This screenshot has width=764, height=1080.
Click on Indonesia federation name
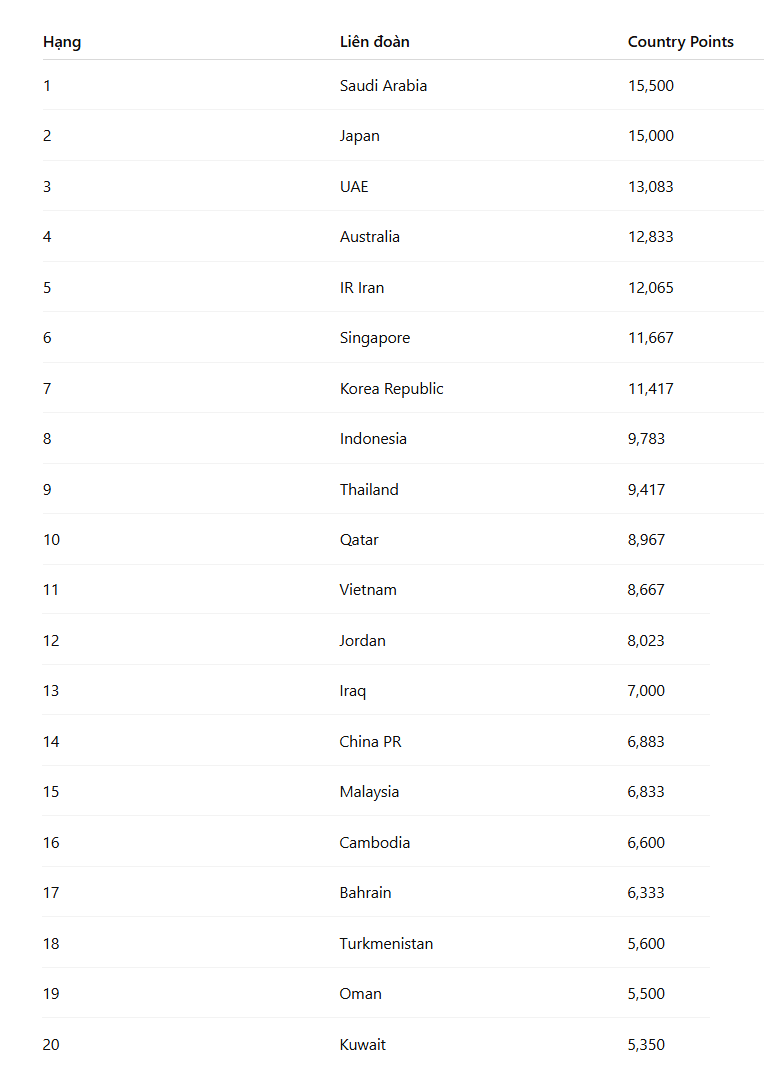click(373, 439)
